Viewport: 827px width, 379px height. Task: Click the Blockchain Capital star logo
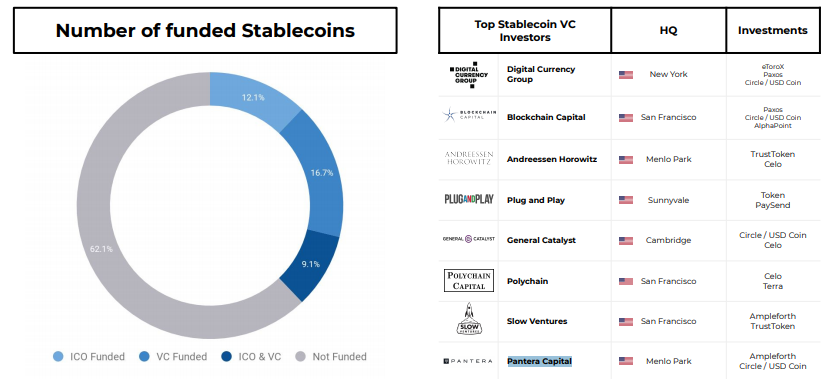coord(469,116)
